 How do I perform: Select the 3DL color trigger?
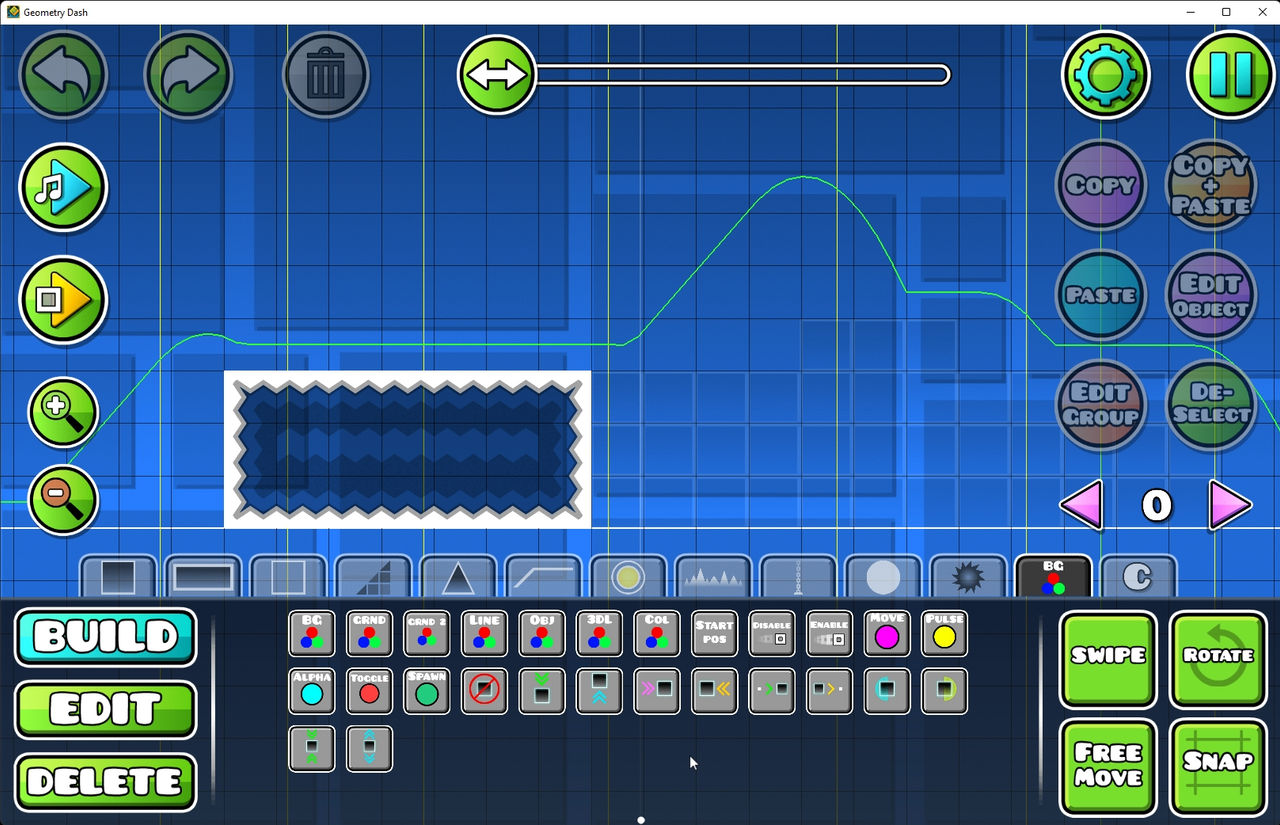pos(599,633)
